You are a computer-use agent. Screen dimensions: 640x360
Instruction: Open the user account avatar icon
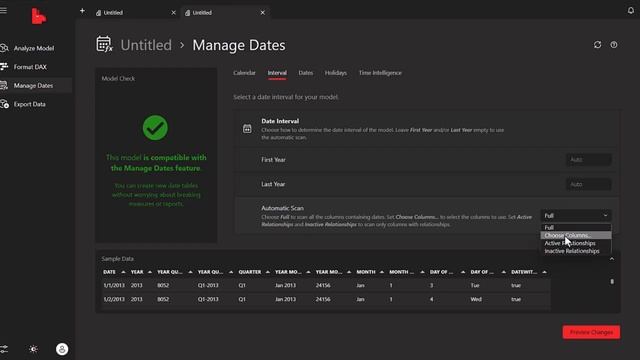[62, 349]
